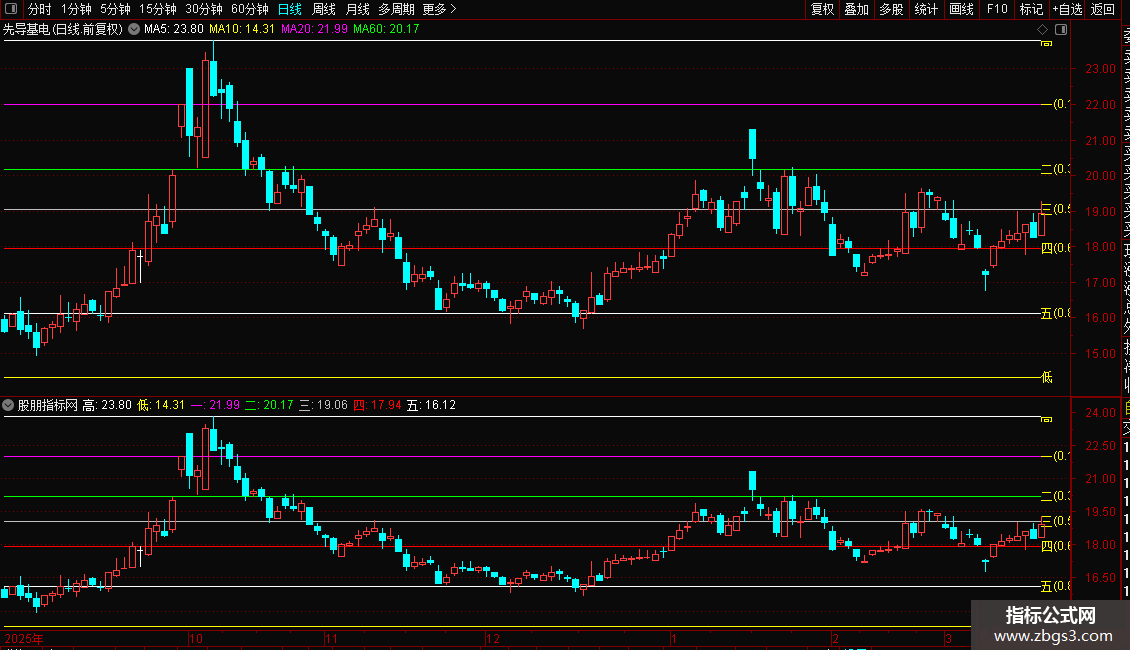Image resolution: width=1130 pixels, height=650 pixels.
Task: Click the 股朋指标网 indicator name
Action: point(48,405)
